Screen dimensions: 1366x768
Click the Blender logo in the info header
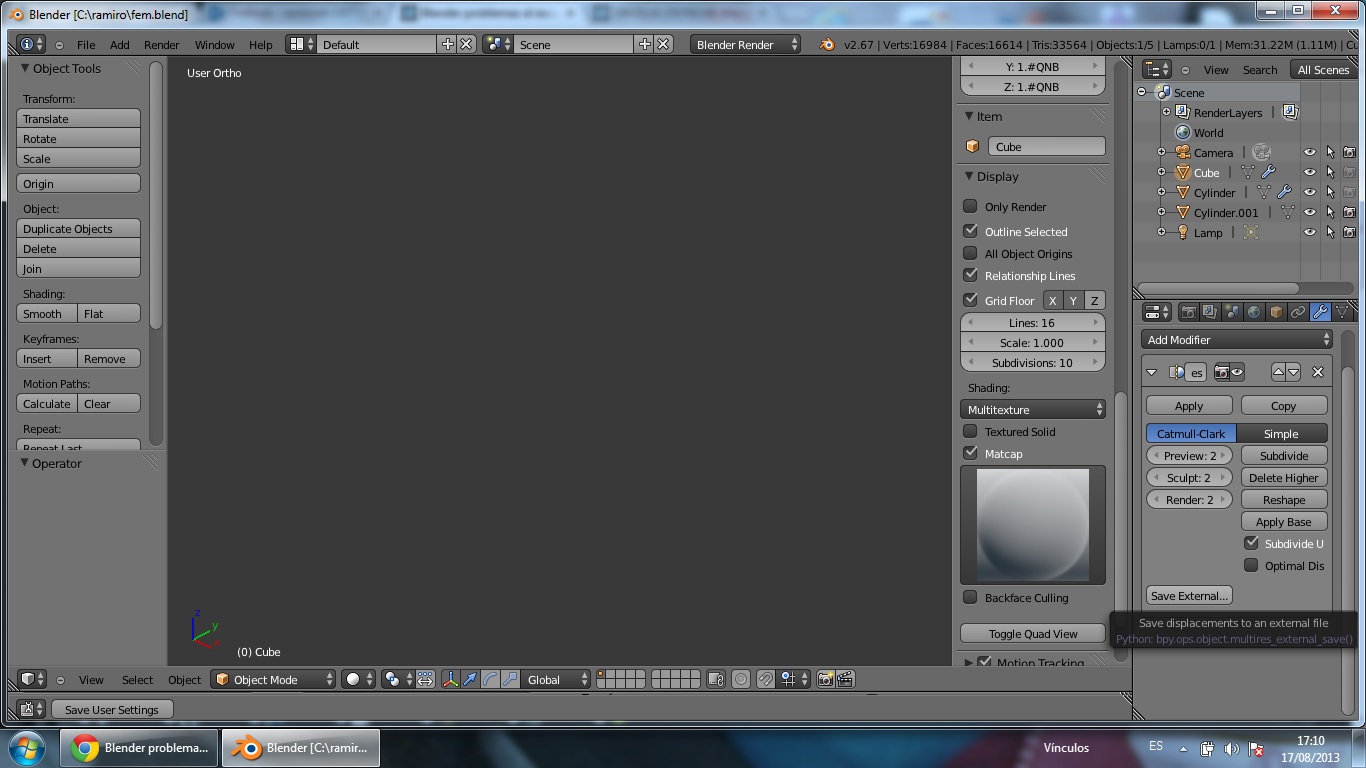[827, 44]
